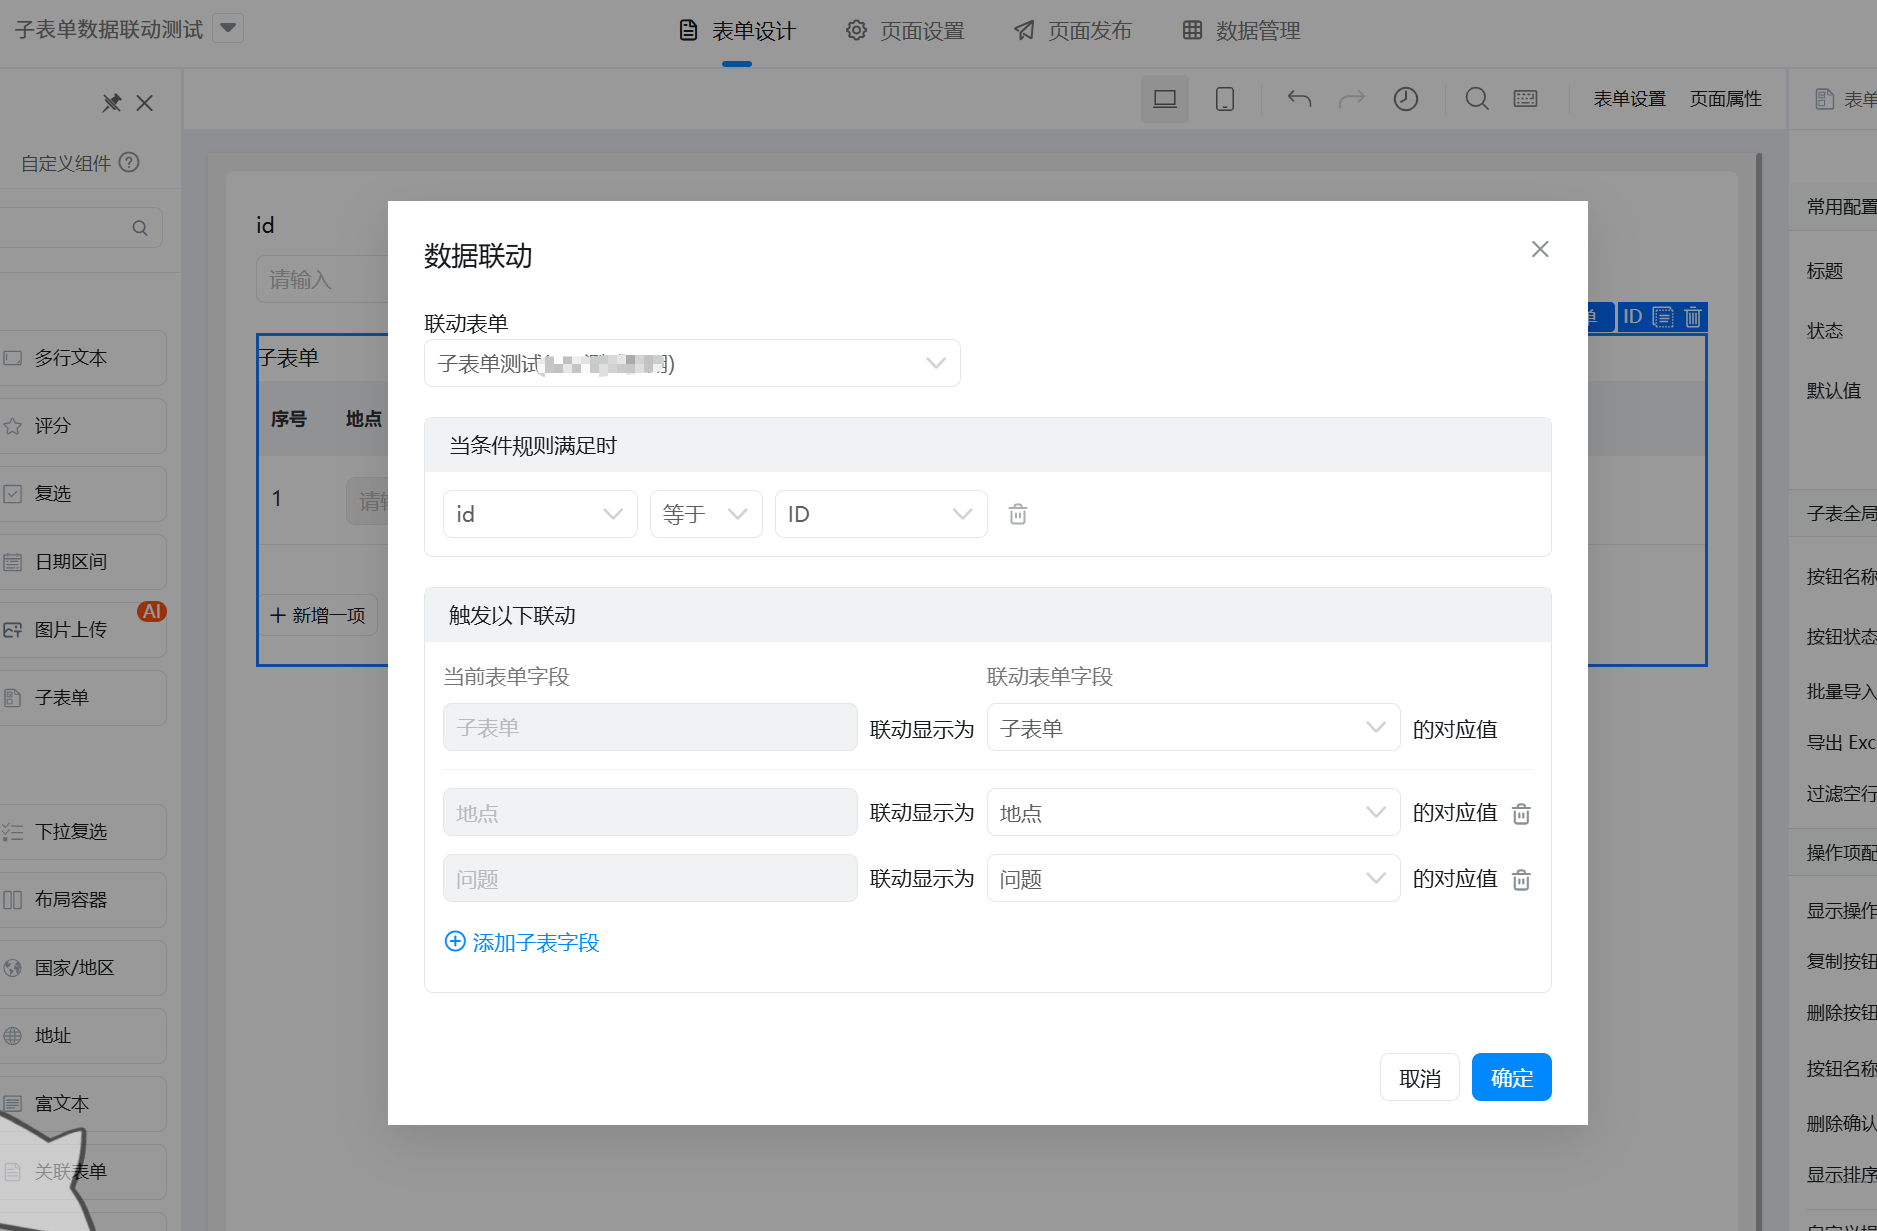Select the 评分 component
Viewport: 1877px width, 1231px height.
(83, 426)
